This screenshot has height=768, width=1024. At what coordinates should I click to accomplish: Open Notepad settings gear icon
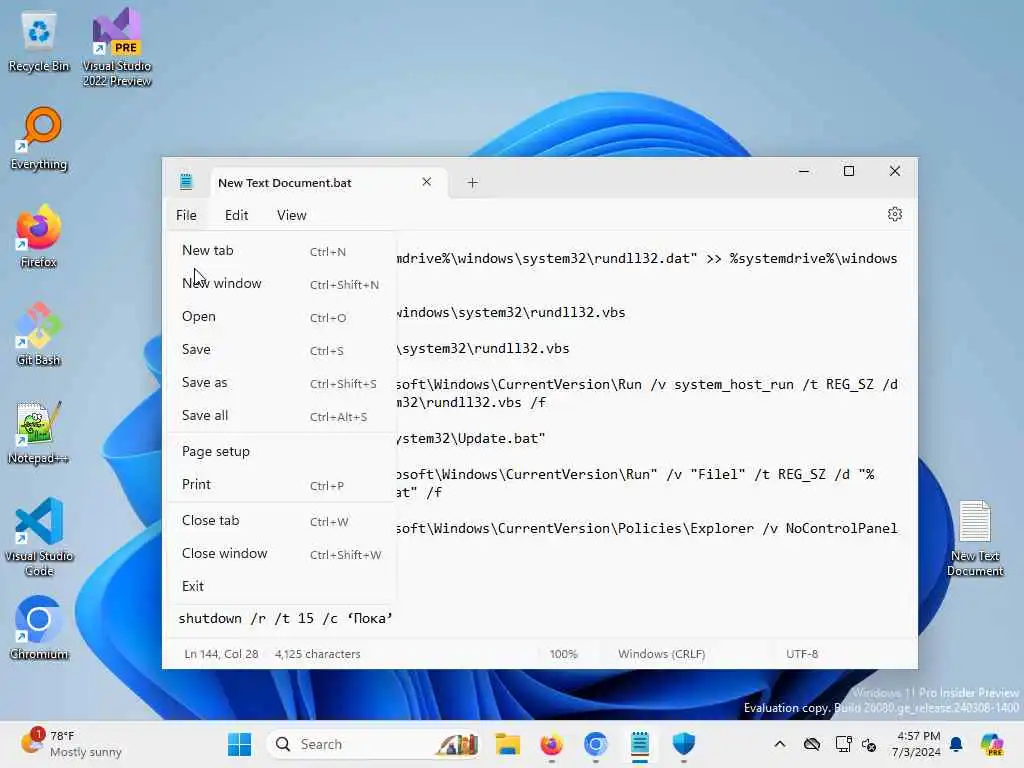click(x=895, y=214)
